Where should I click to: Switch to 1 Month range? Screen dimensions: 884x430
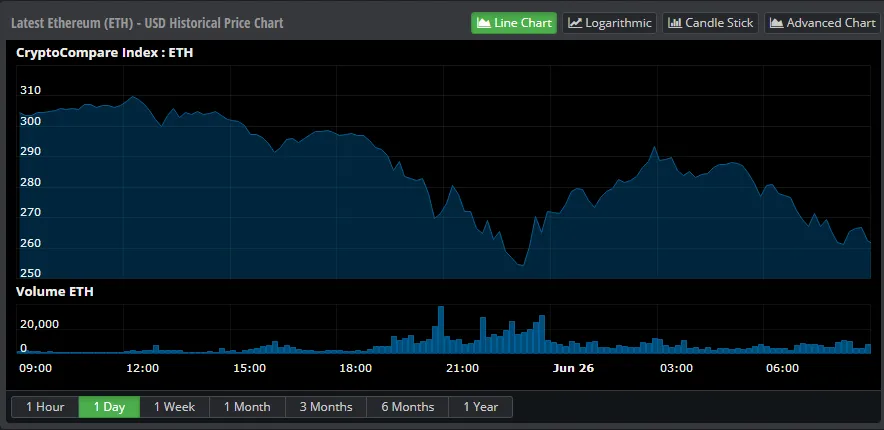(247, 407)
